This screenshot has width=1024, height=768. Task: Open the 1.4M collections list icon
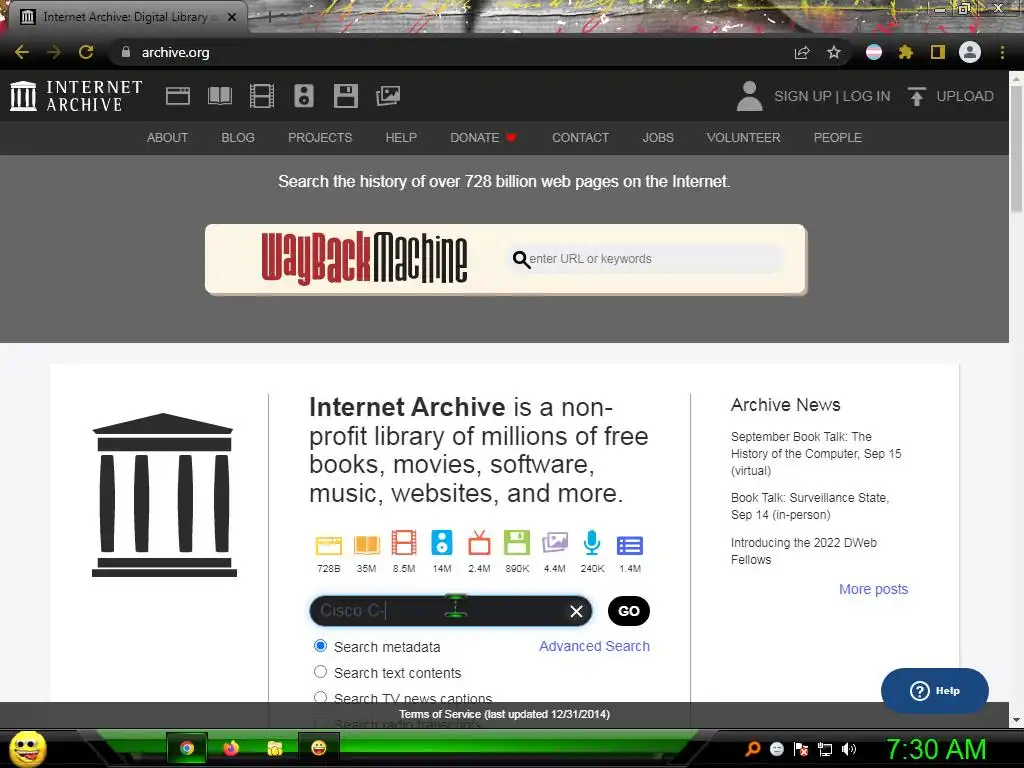630,545
